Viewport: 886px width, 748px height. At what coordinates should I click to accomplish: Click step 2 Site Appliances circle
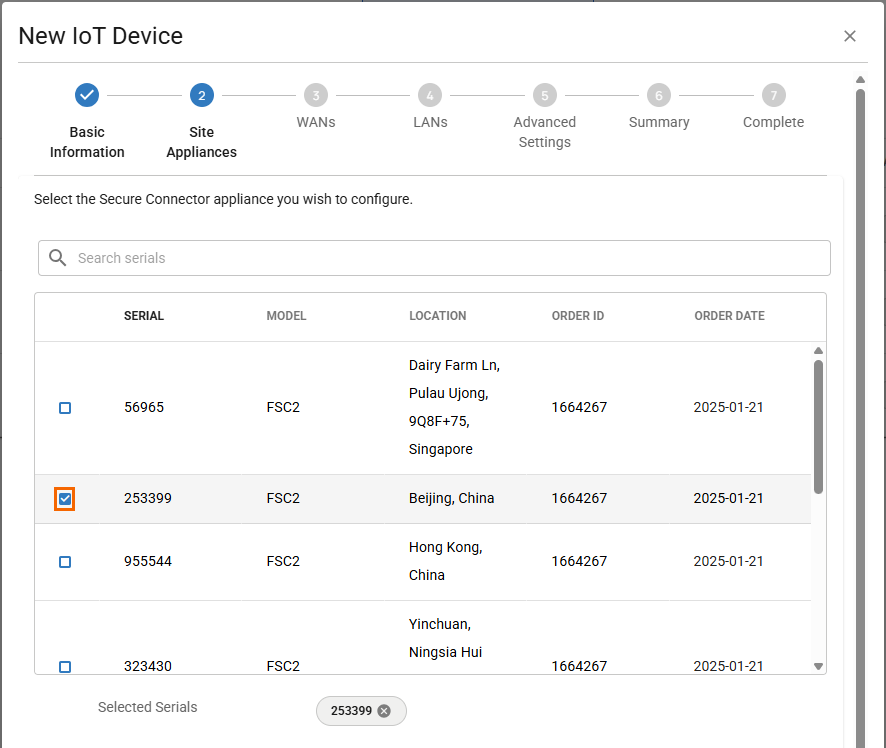click(x=201, y=95)
